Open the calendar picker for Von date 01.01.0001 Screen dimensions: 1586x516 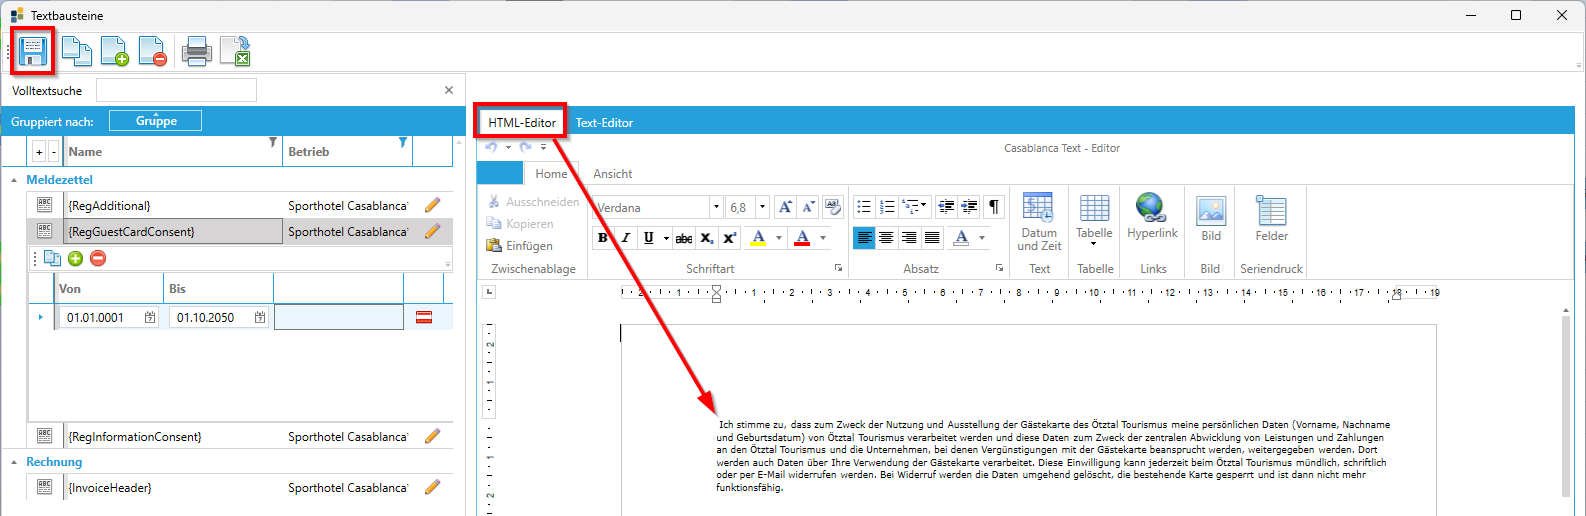(150, 317)
